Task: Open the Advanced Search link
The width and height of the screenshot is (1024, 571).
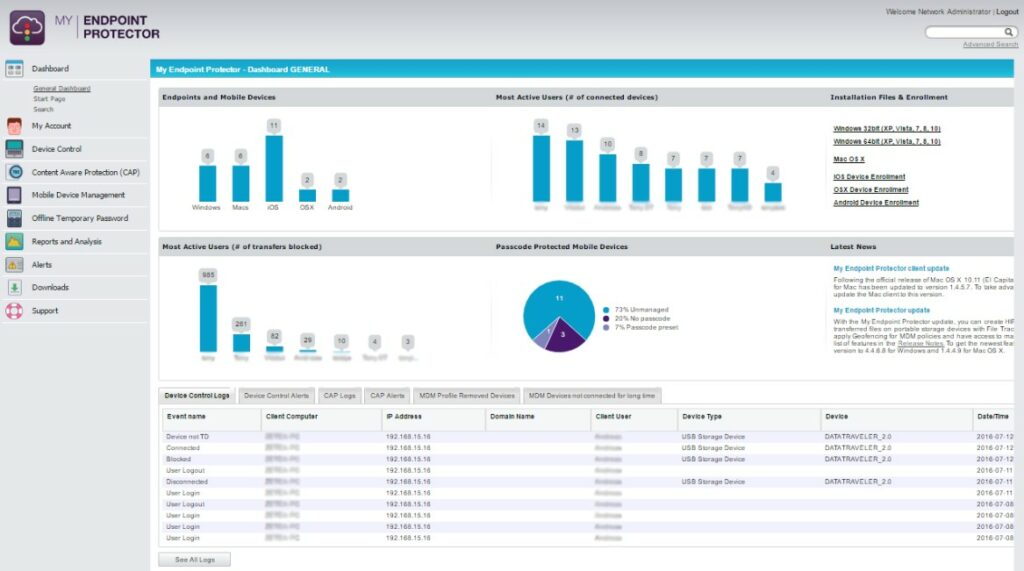Action: [x=990, y=45]
